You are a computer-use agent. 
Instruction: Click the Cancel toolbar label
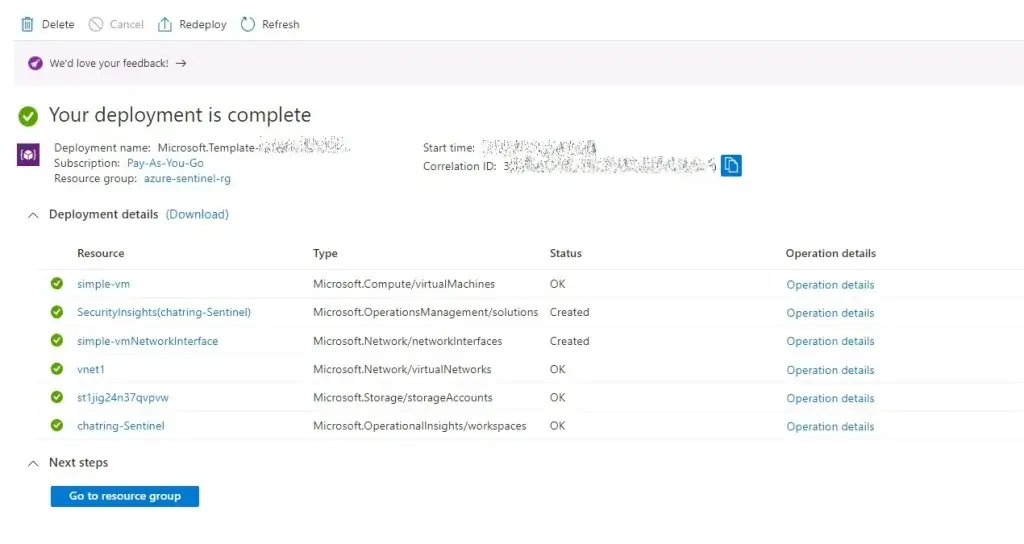(127, 24)
